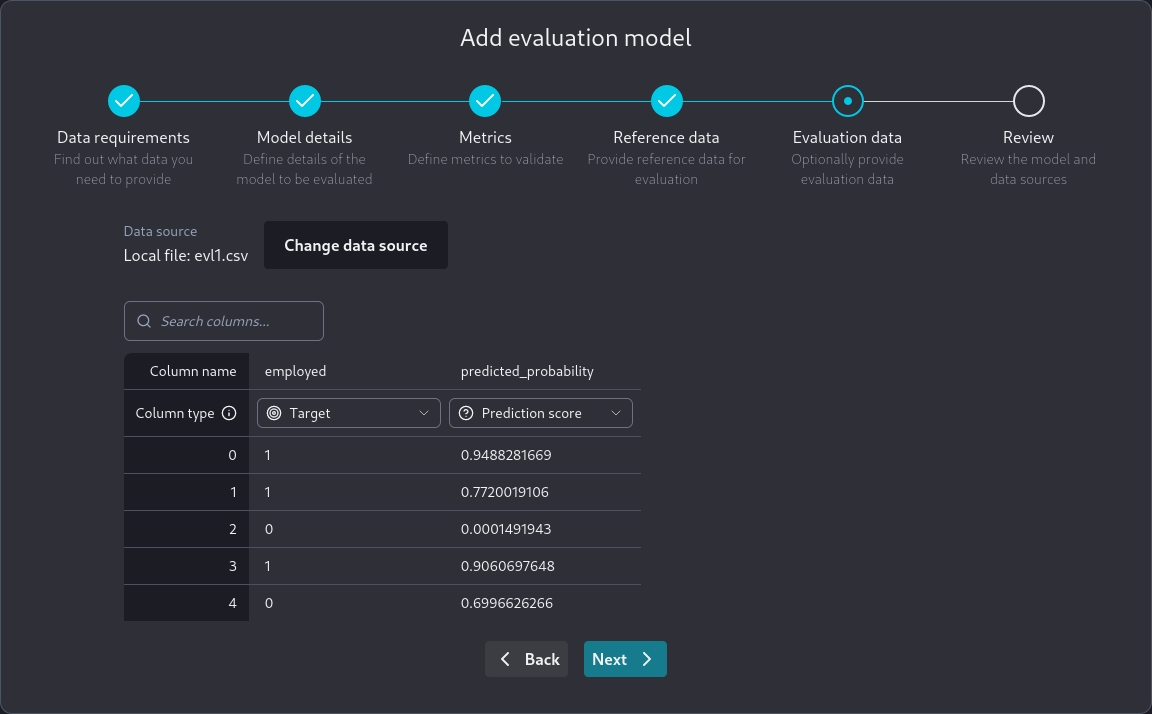Click the Reference data step checkmark icon
This screenshot has width=1152, height=714.
667,101
